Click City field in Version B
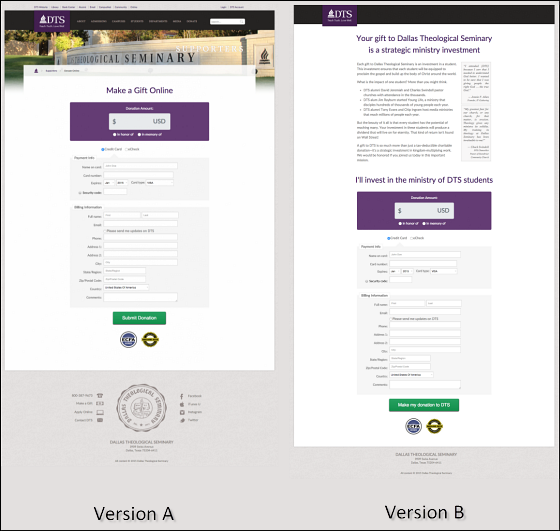The height and width of the screenshot is (531, 560). click(x=425, y=350)
